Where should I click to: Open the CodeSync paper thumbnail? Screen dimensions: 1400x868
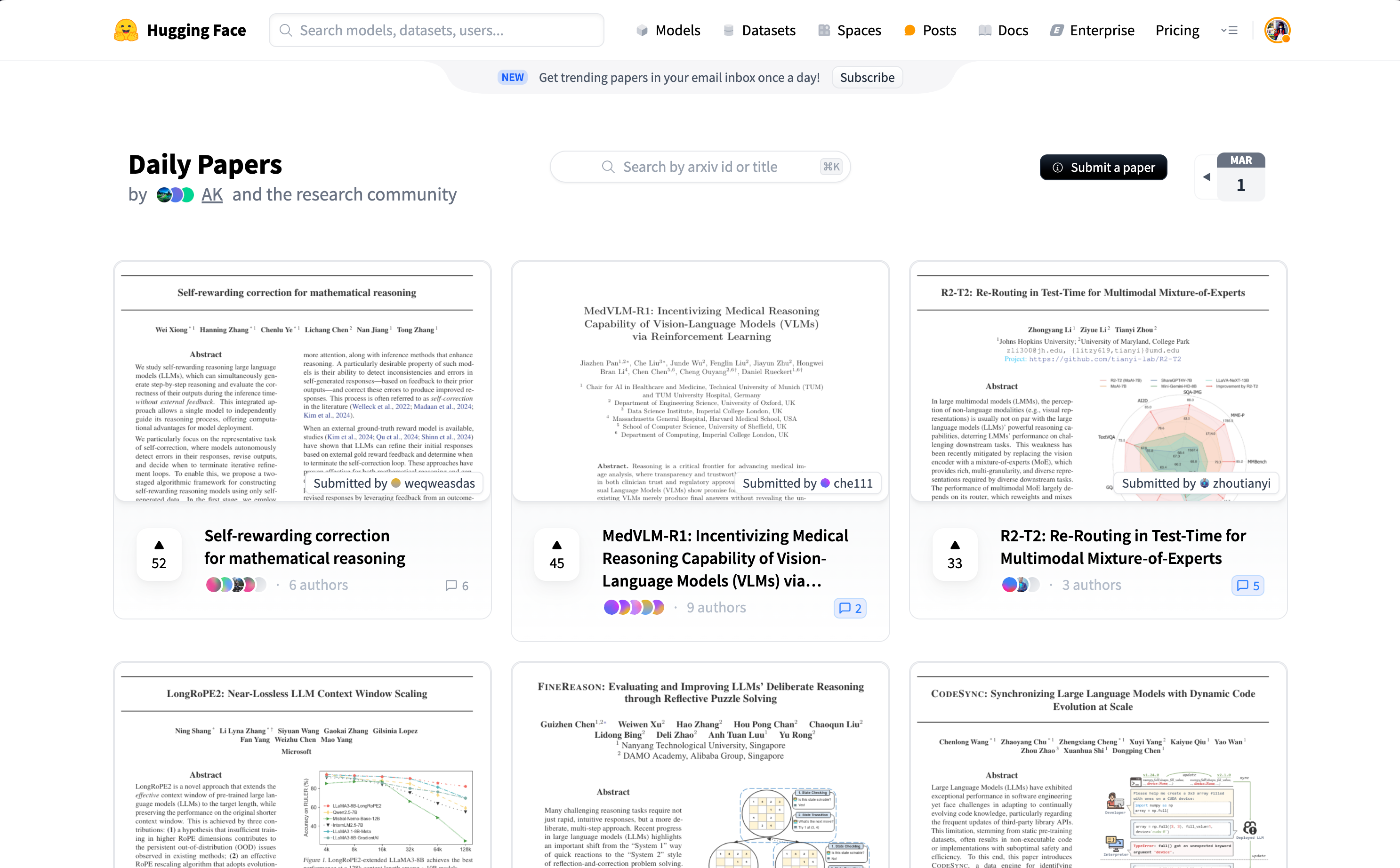tap(1098, 765)
